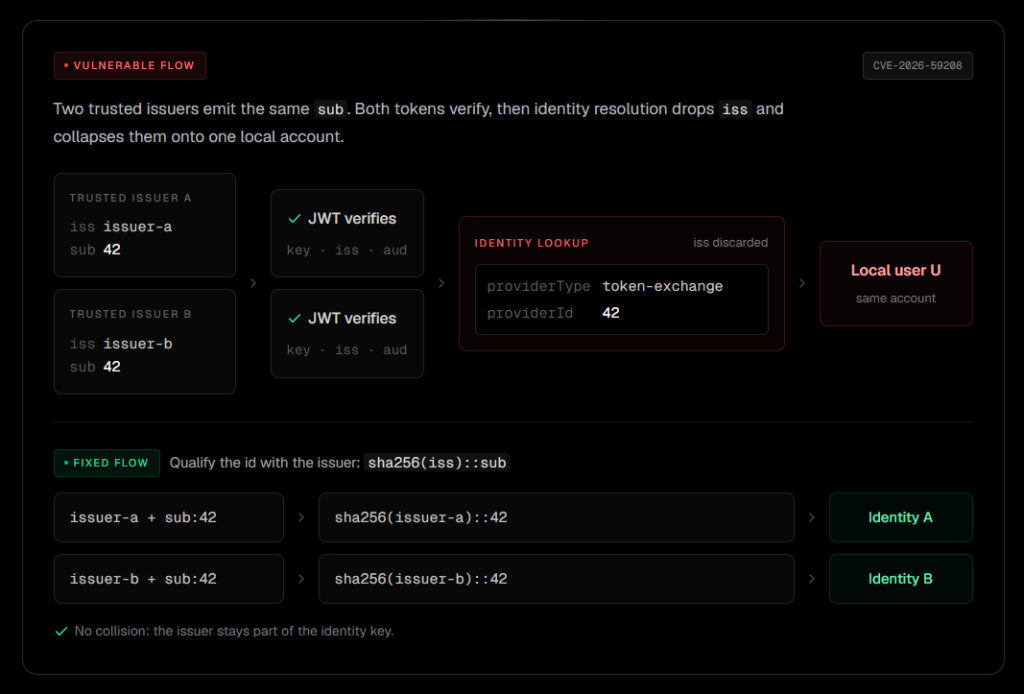The height and width of the screenshot is (694, 1024).
Task: Select the Fixed Flow green badge
Action: [107, 463]
